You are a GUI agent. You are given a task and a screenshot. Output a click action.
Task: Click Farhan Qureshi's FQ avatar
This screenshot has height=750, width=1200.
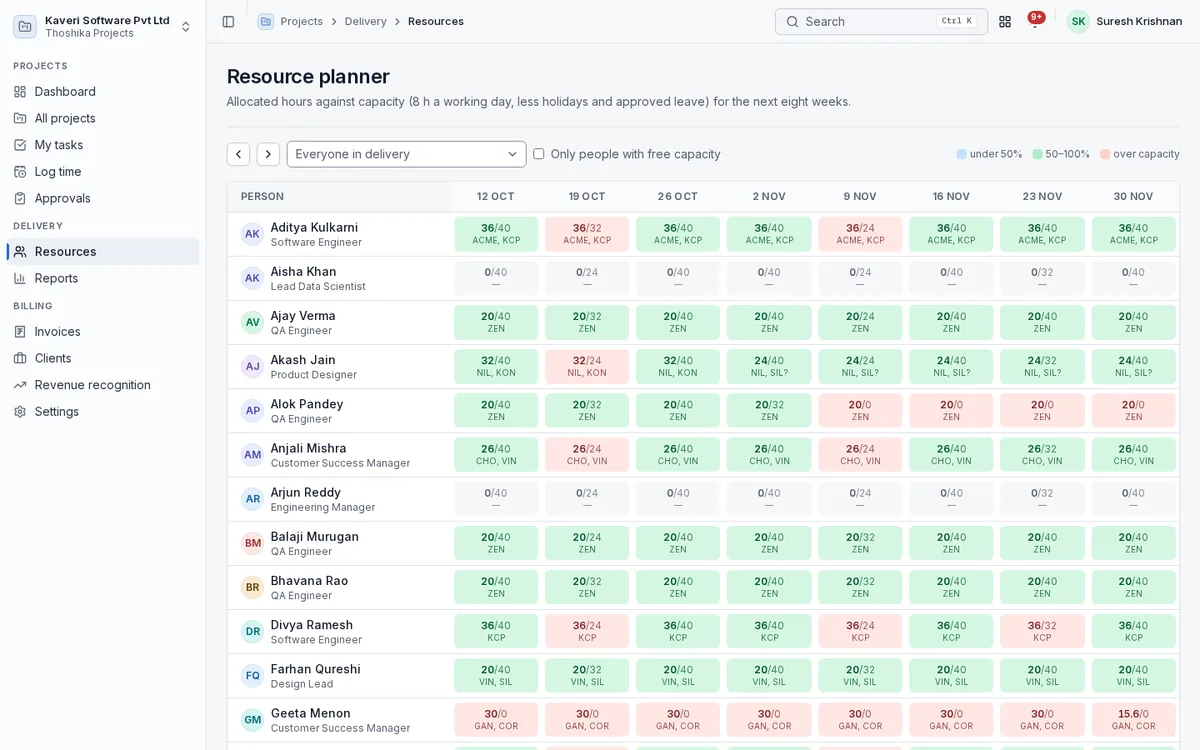pyautogui.click(x=252, y=675)
